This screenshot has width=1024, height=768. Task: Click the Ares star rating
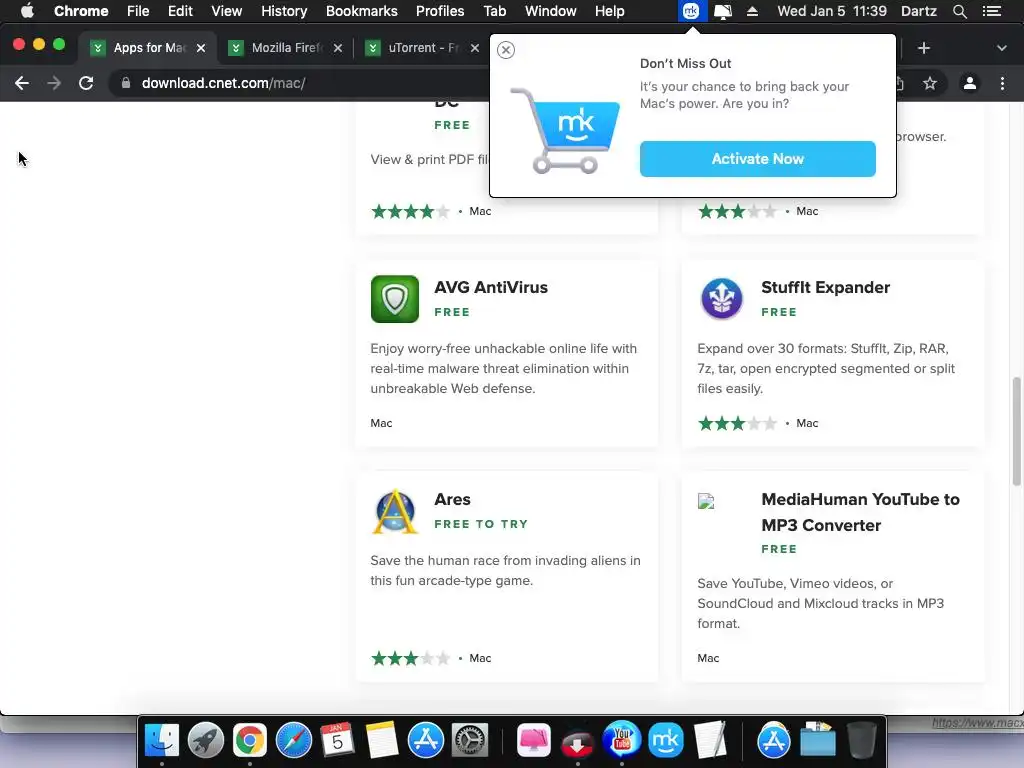(411, 658)
